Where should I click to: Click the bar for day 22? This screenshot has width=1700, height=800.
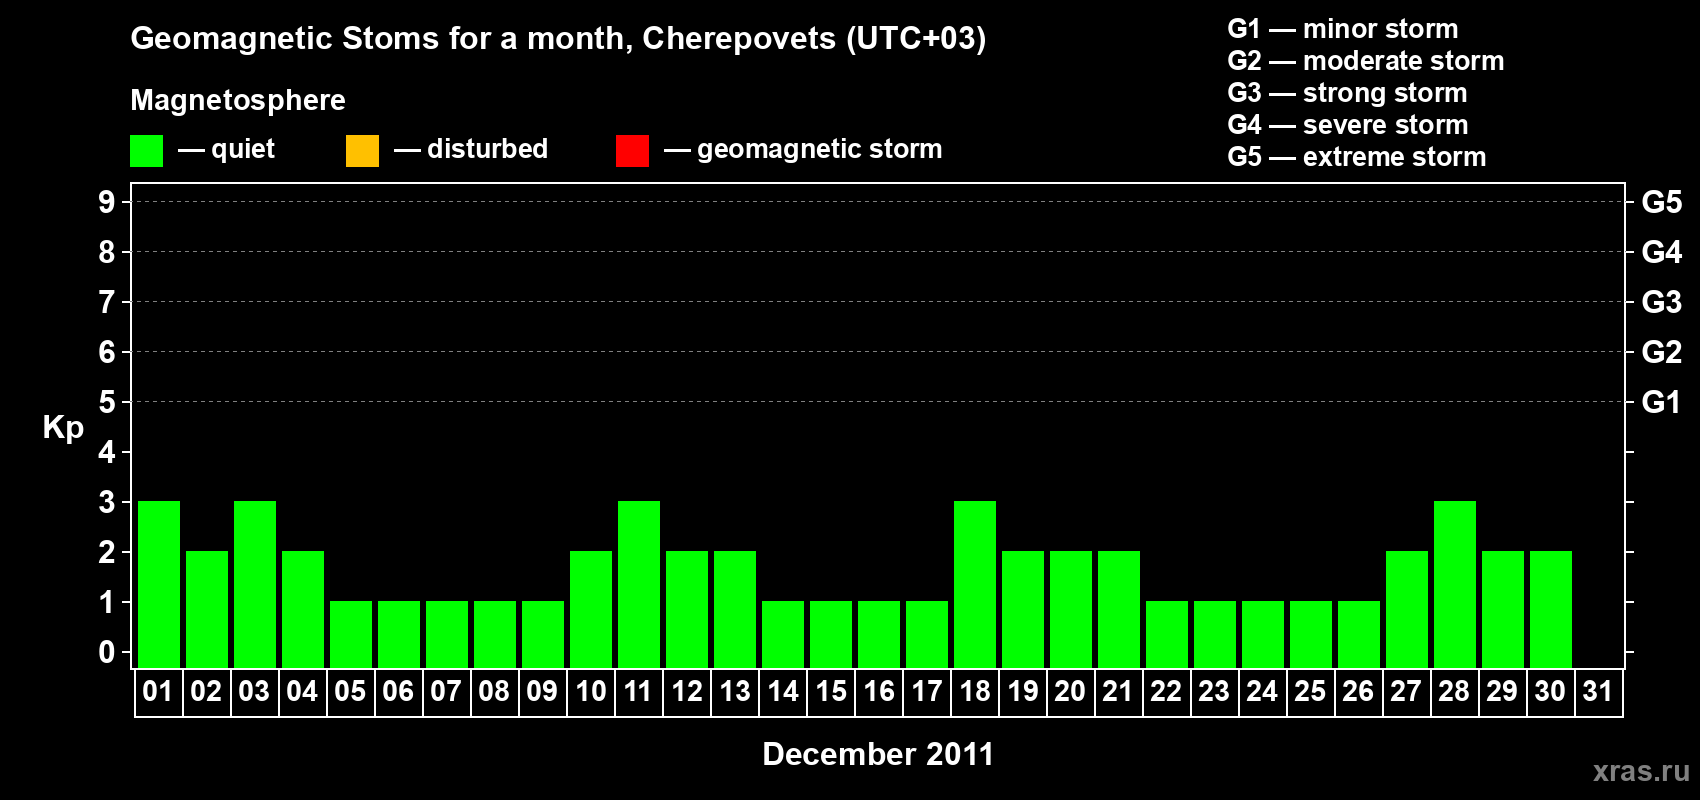coord(1167,634)
